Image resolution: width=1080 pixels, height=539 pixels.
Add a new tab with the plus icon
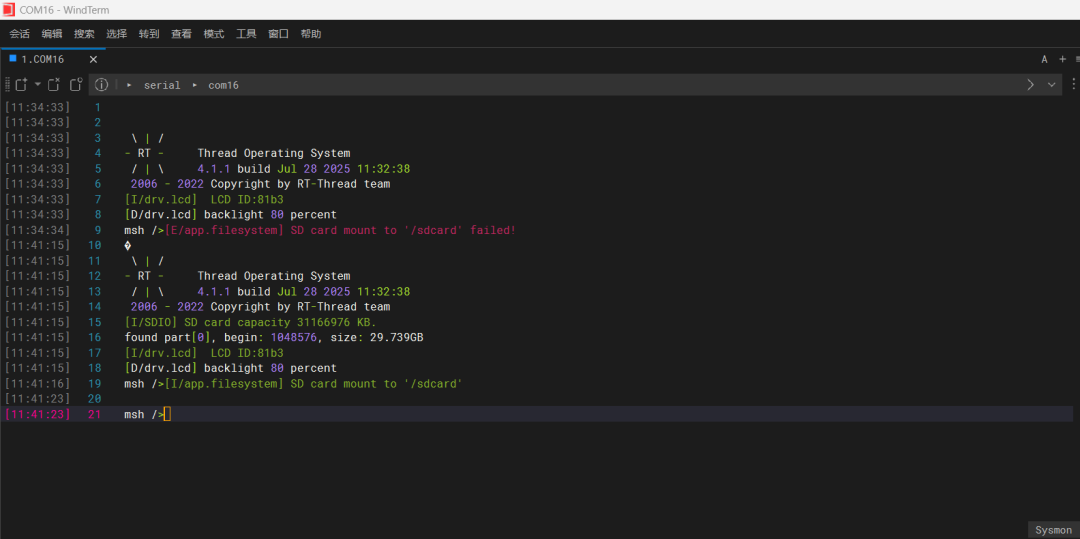click(1062, 59)
